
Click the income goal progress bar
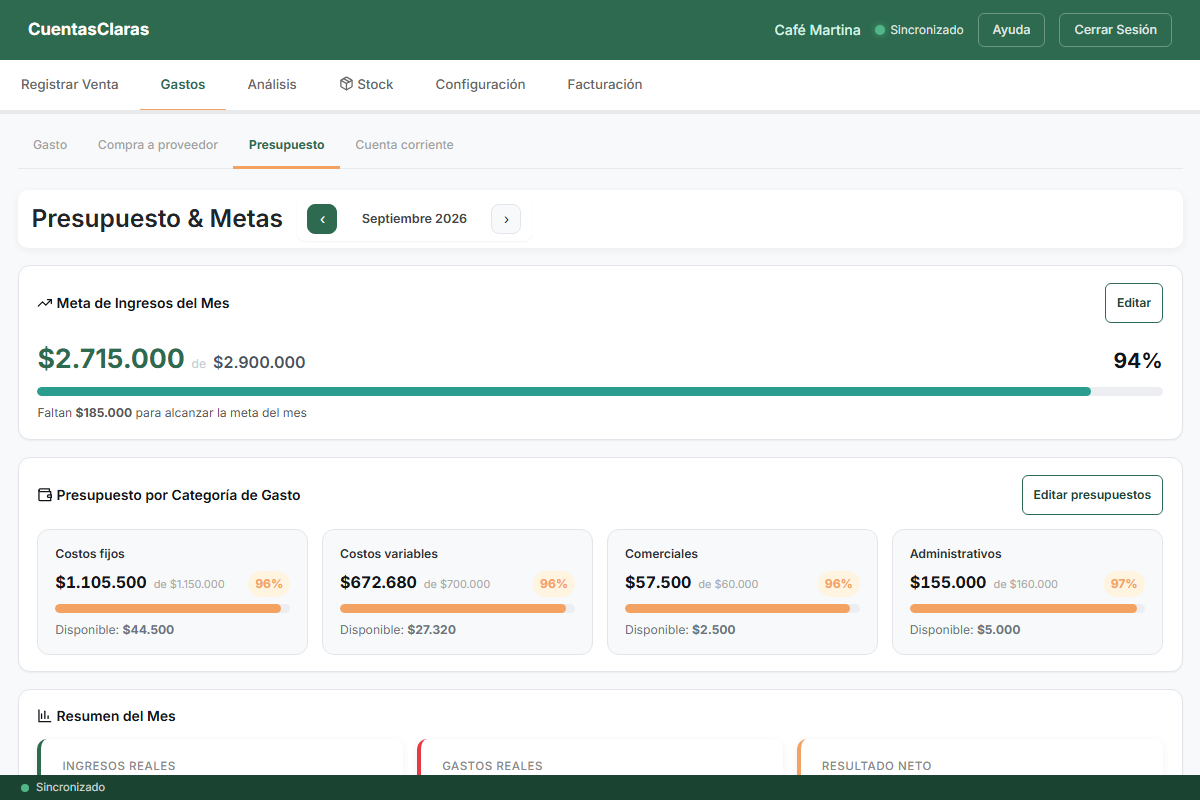click(600, 391)
